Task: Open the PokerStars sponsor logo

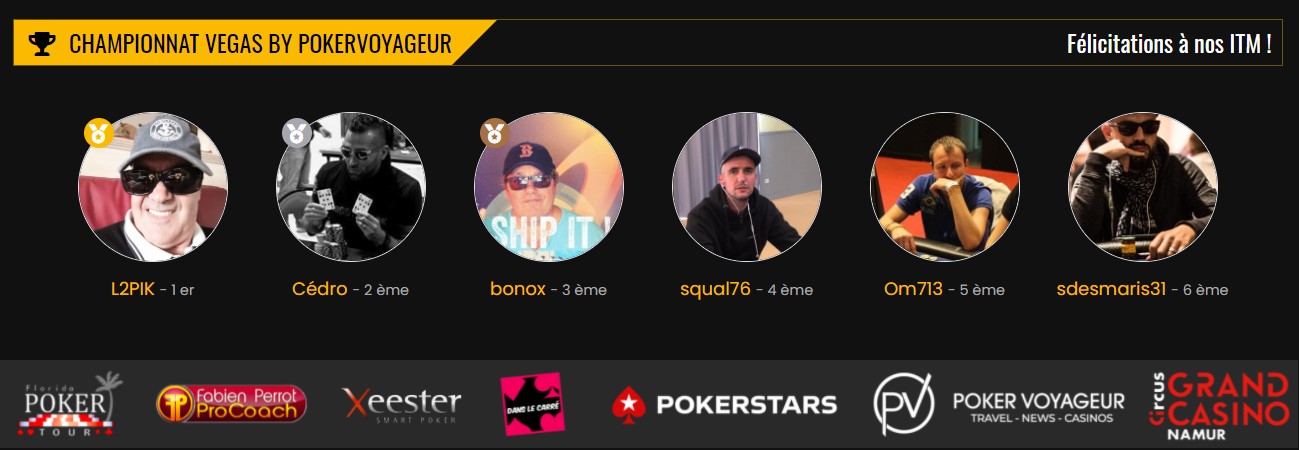Action: coord(724,404)
